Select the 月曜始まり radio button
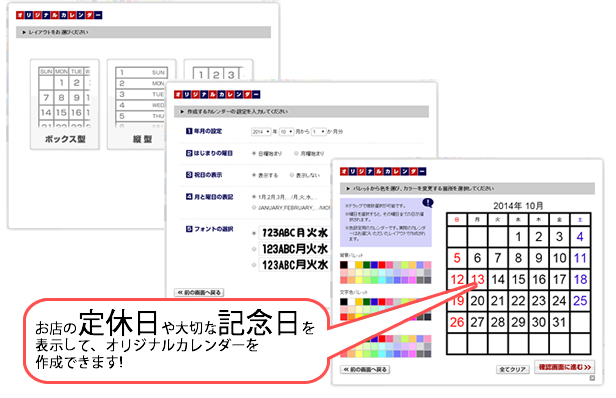The height and width of the screenshot is (398, 616). point(296,154)
